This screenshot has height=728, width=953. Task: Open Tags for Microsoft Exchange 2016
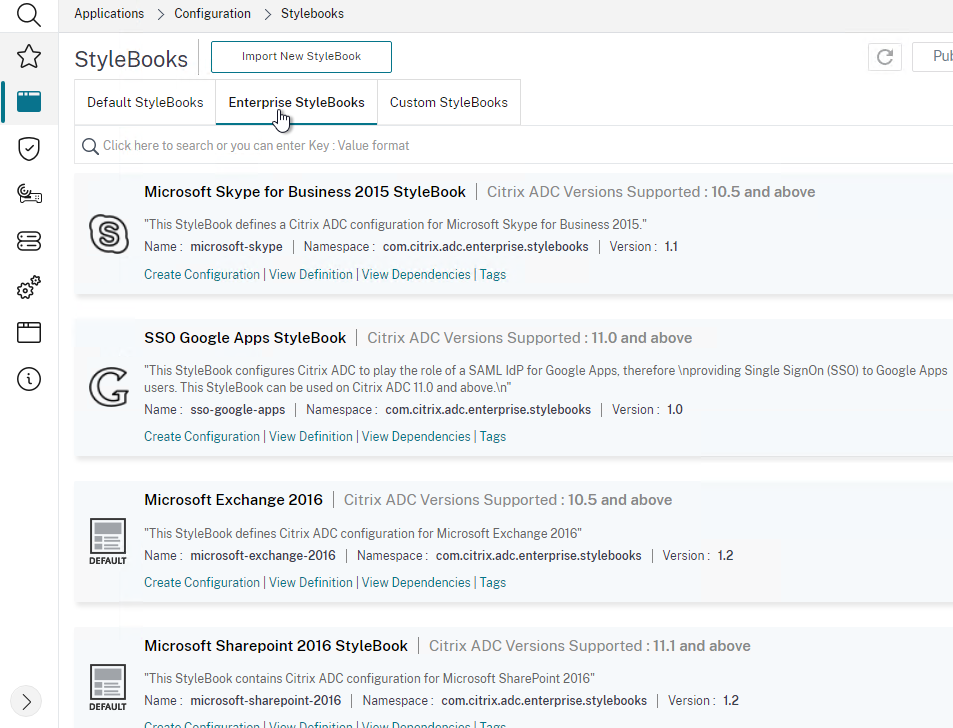tap(493, 582)
